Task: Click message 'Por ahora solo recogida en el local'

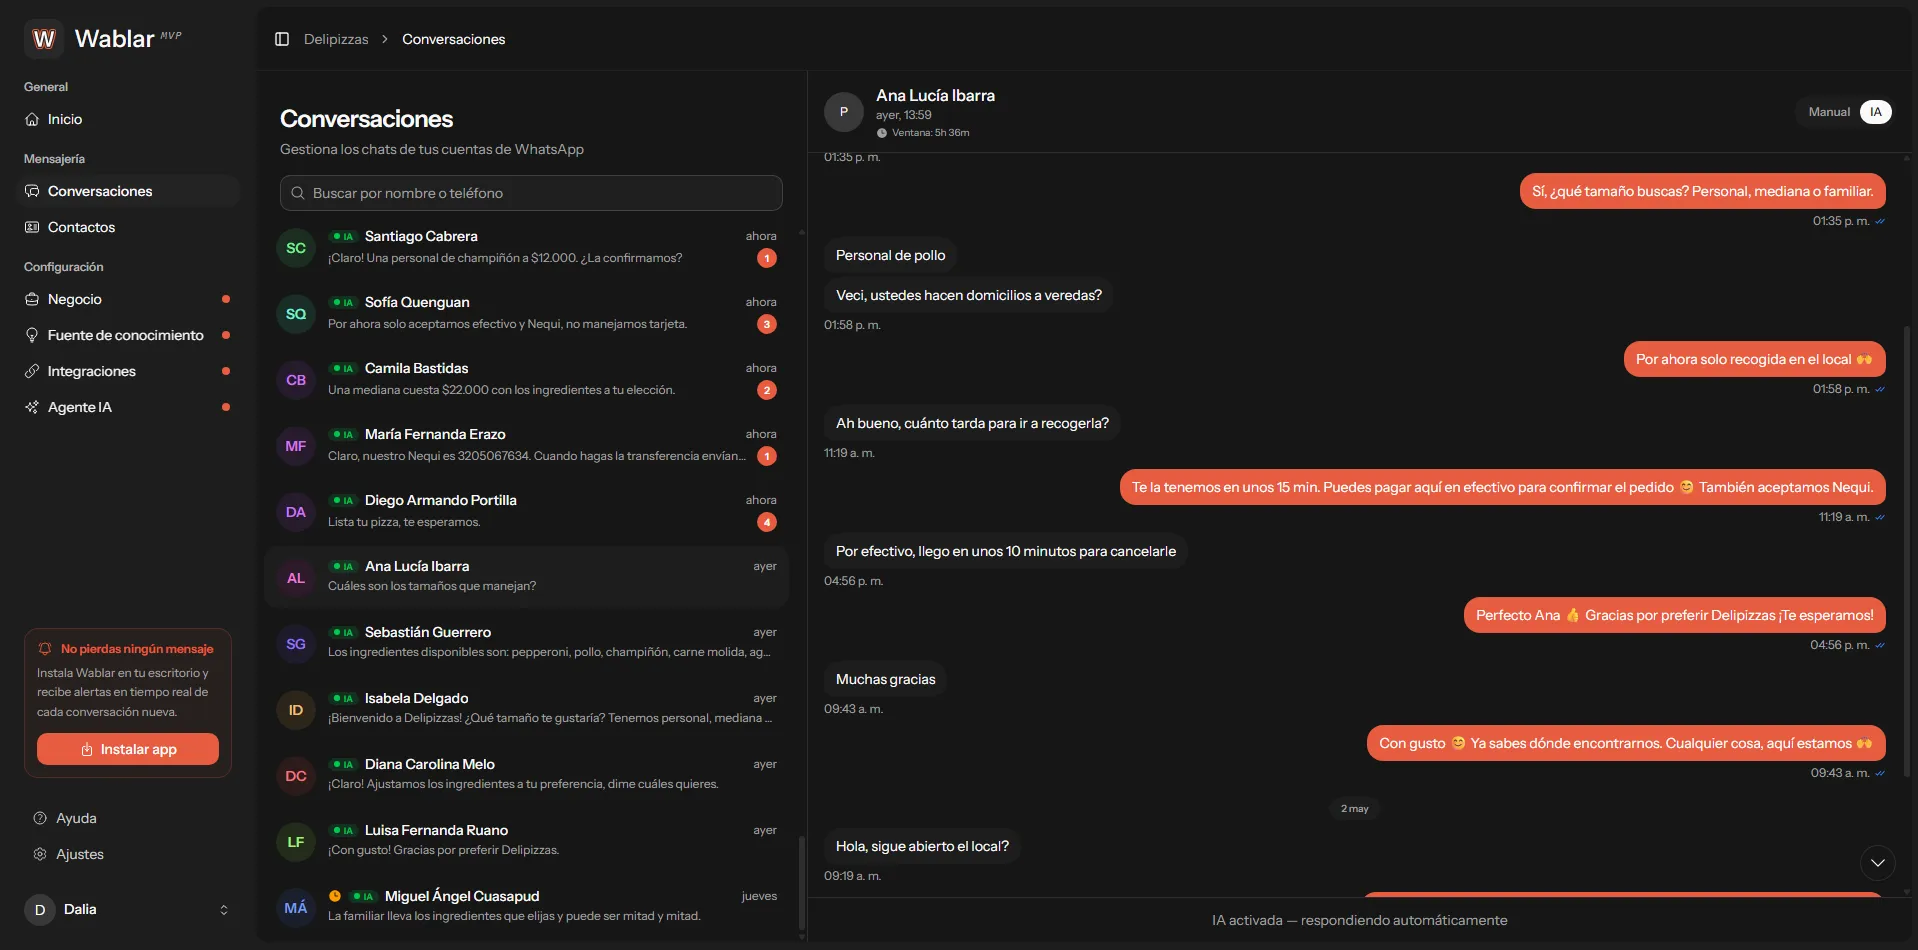Action: [x=1754, y=359]
